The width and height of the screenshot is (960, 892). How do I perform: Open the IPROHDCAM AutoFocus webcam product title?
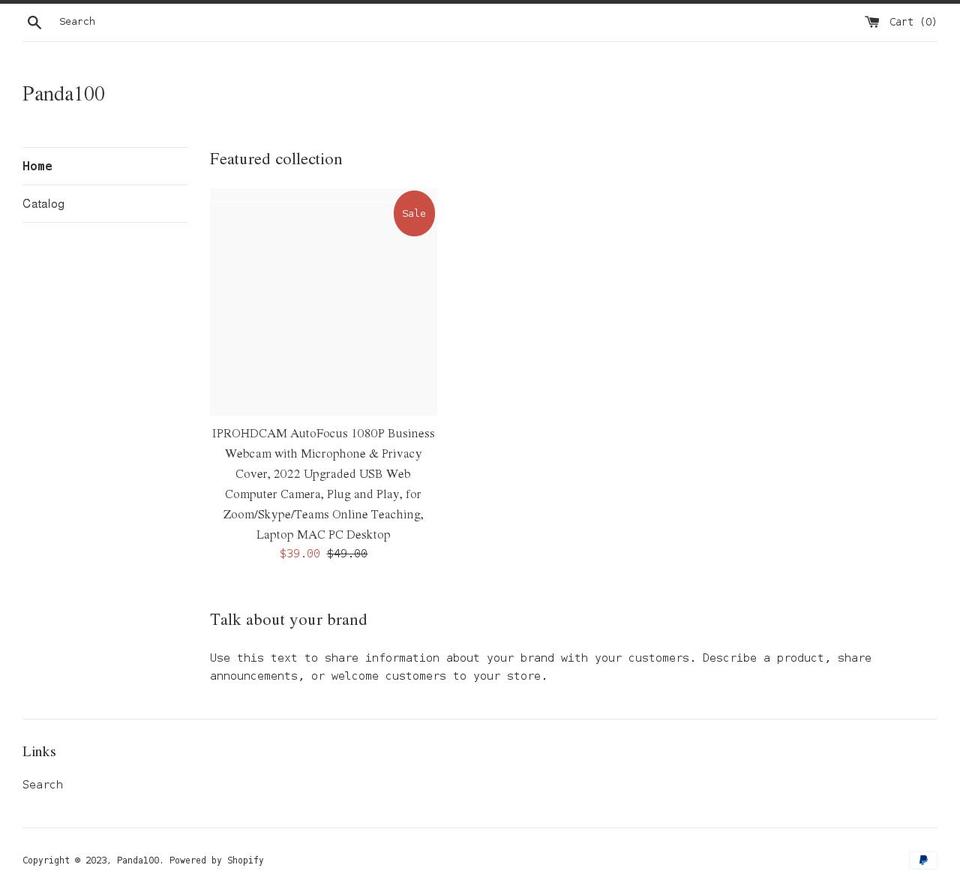pos(323,484)
